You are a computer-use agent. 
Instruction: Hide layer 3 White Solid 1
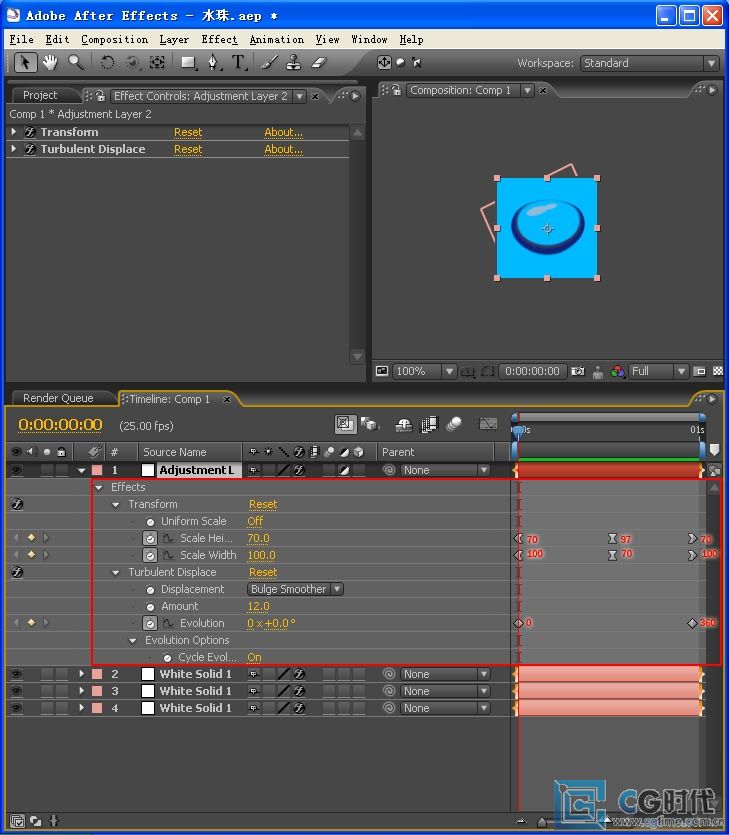click(x=17, y=691)
